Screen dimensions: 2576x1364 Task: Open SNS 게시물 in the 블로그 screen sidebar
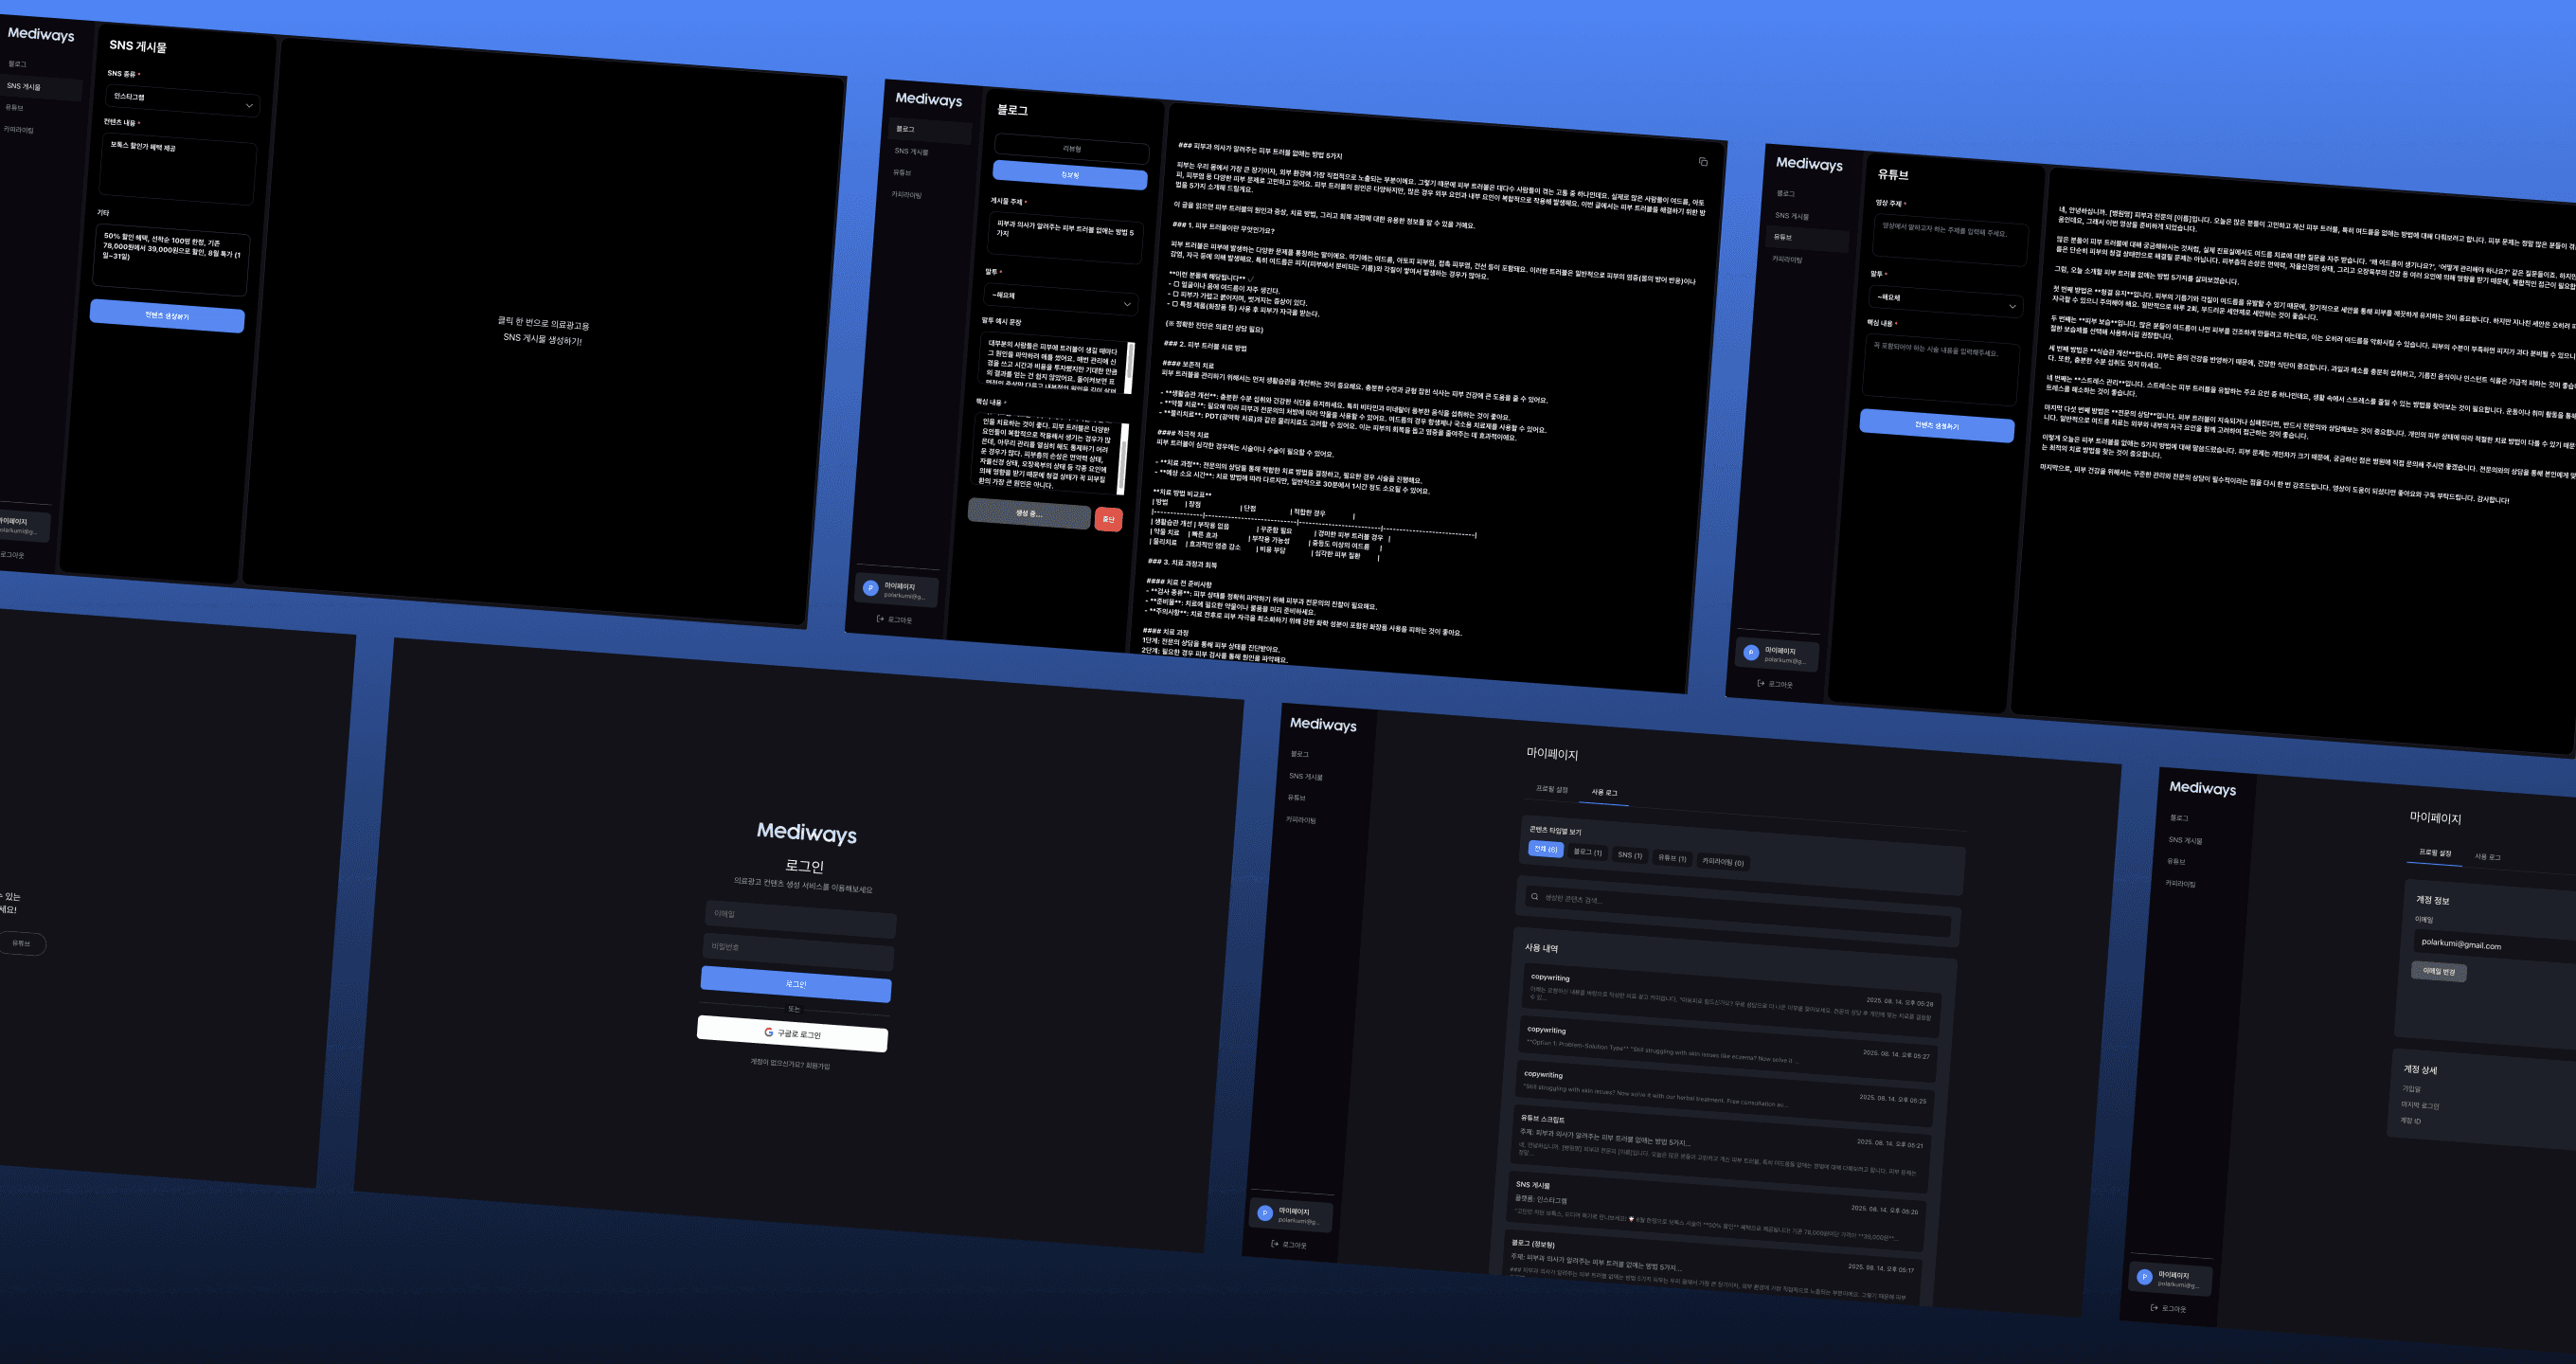tap(911, 152)
